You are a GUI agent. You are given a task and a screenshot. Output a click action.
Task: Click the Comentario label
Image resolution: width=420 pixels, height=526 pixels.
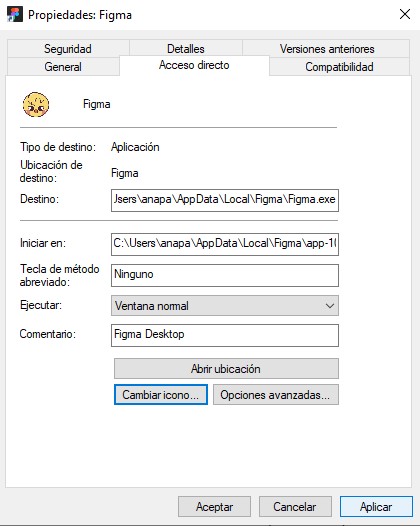(x=48, y=334)
